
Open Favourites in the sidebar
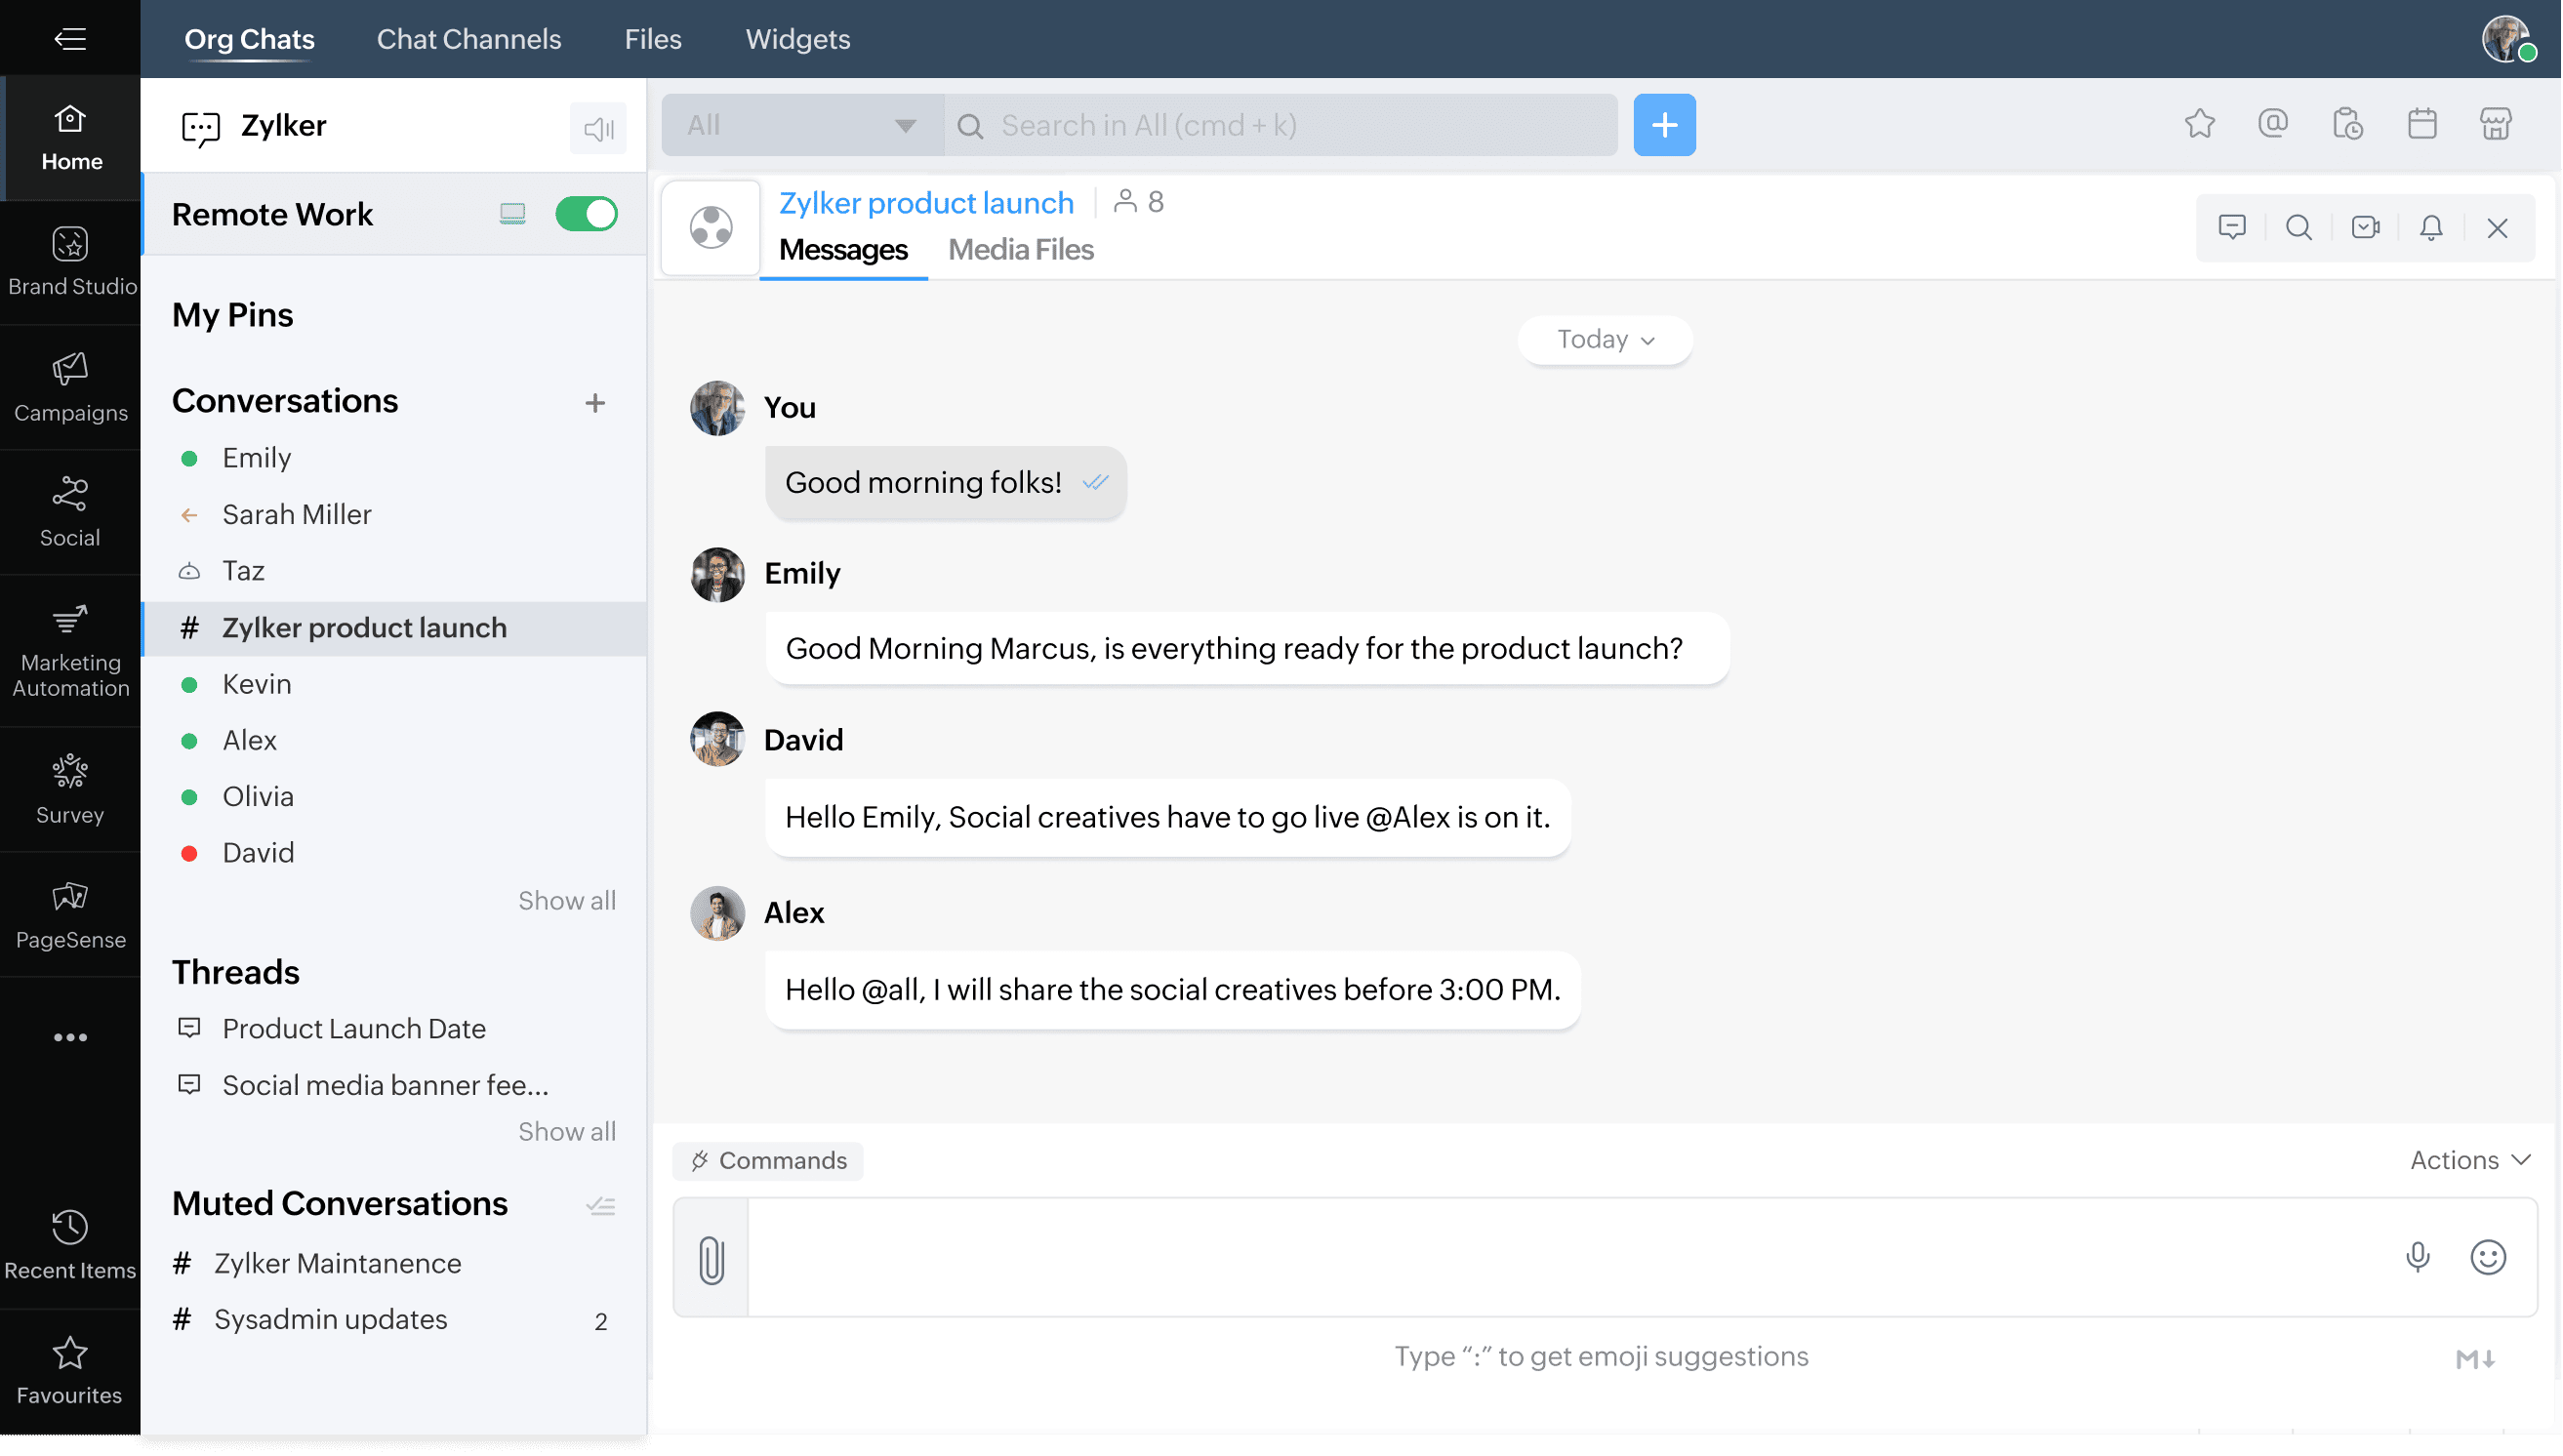(x=70, y=1371)
